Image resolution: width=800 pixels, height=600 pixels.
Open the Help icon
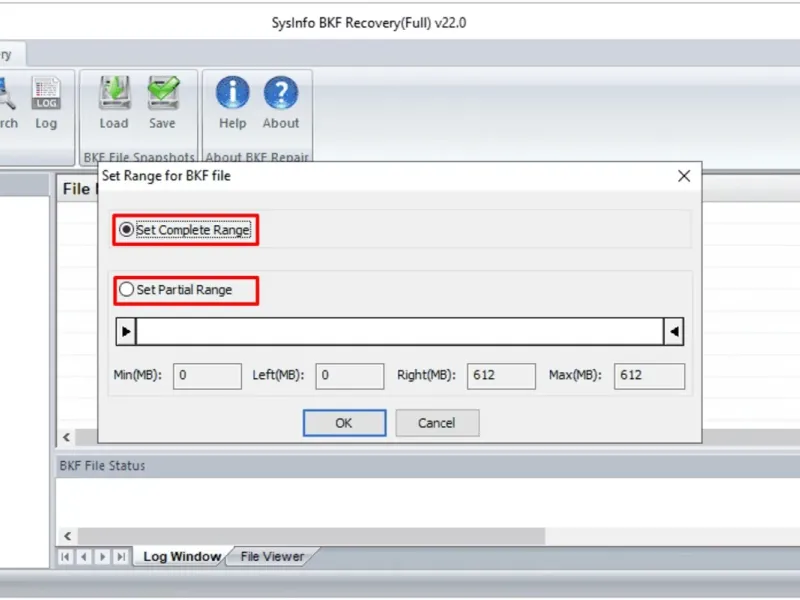coord(233,103)
